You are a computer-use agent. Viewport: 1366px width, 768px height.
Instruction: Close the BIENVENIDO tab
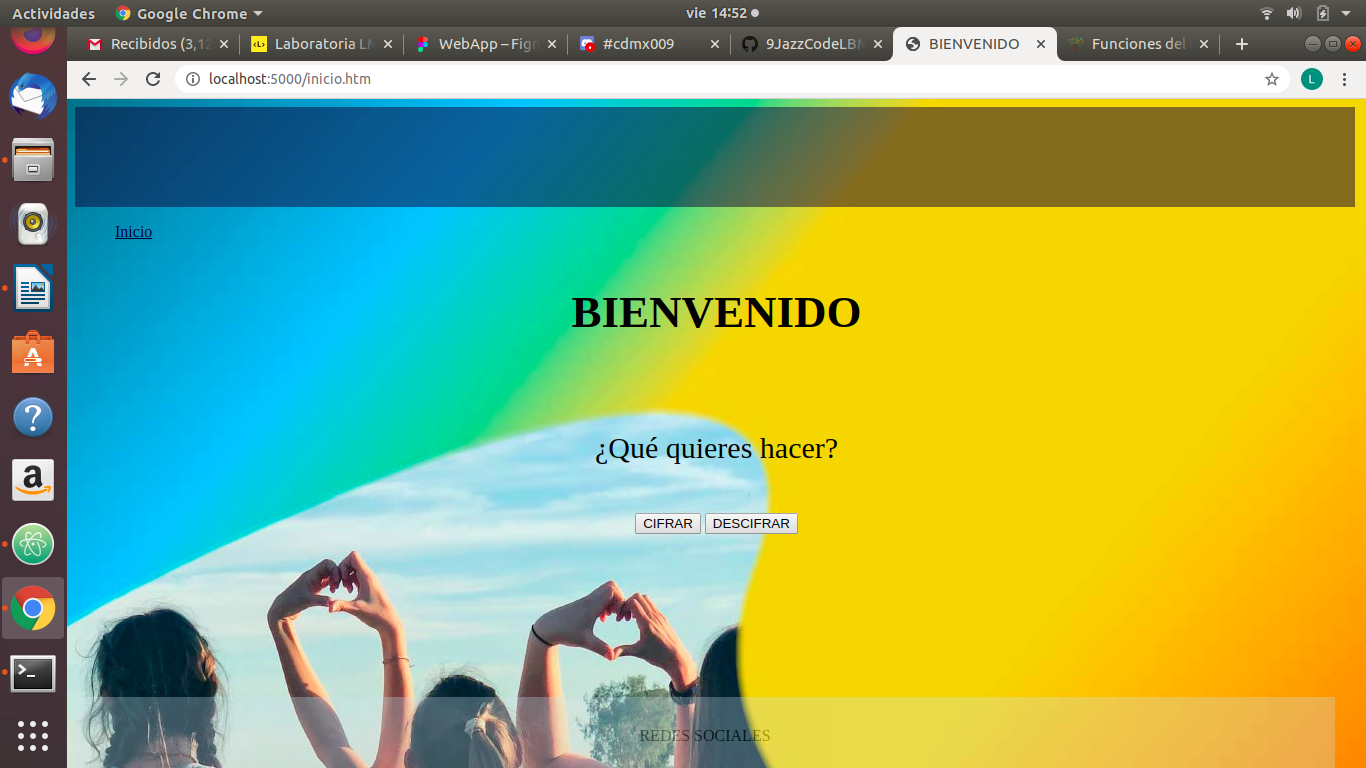(1041, 44)
